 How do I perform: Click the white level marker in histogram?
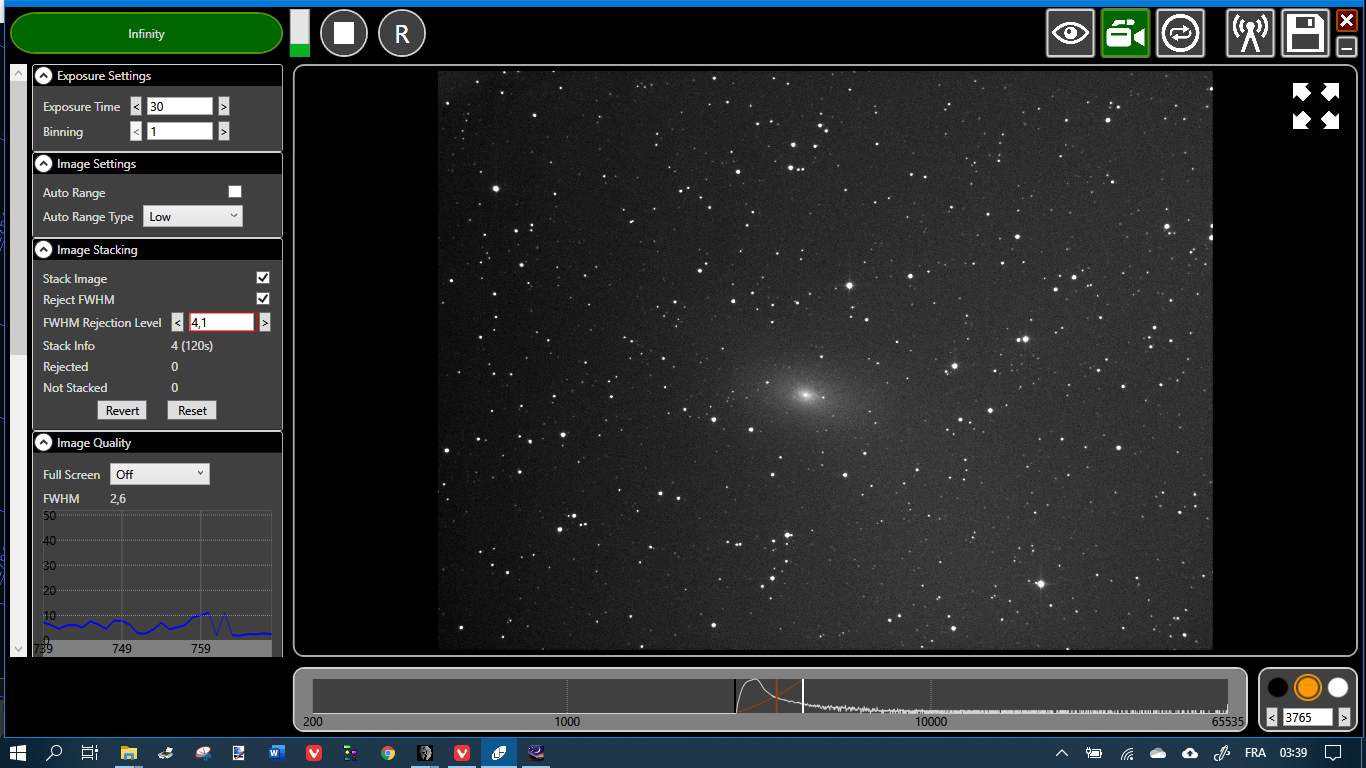803,696
